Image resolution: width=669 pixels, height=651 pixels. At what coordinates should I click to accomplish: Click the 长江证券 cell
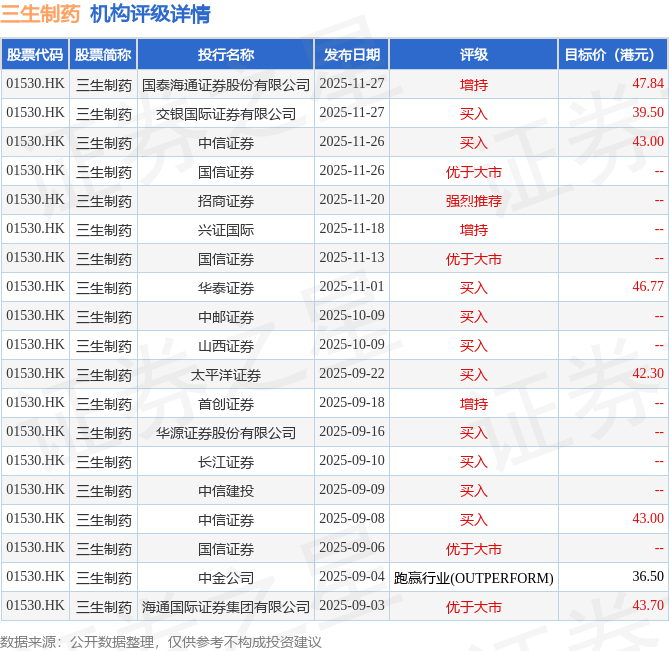pyautogui.click(x=226, y=462)
